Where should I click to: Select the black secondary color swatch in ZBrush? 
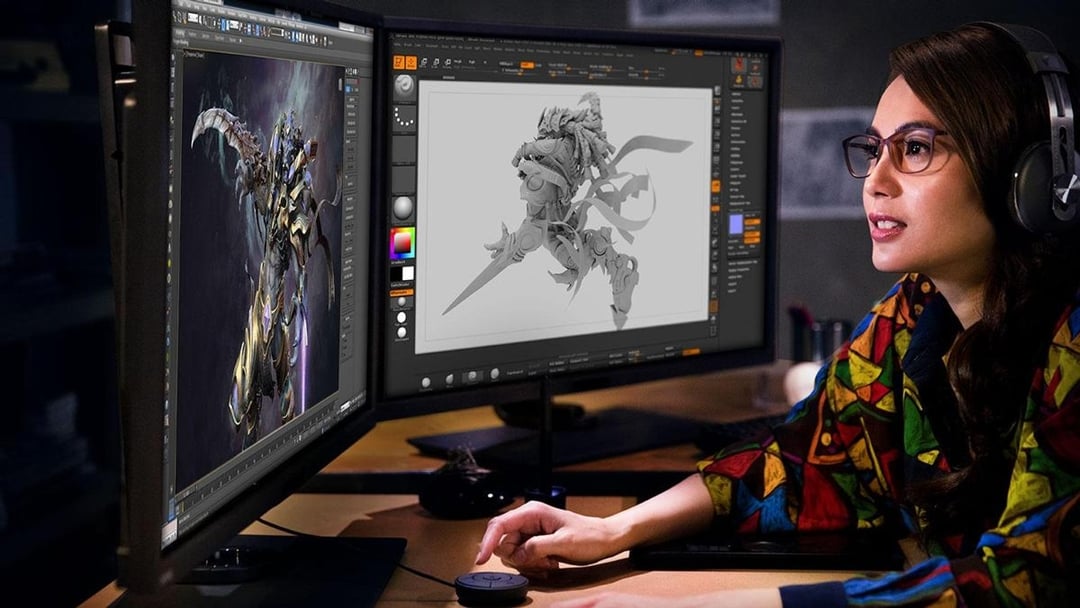[x=395, y=273]
